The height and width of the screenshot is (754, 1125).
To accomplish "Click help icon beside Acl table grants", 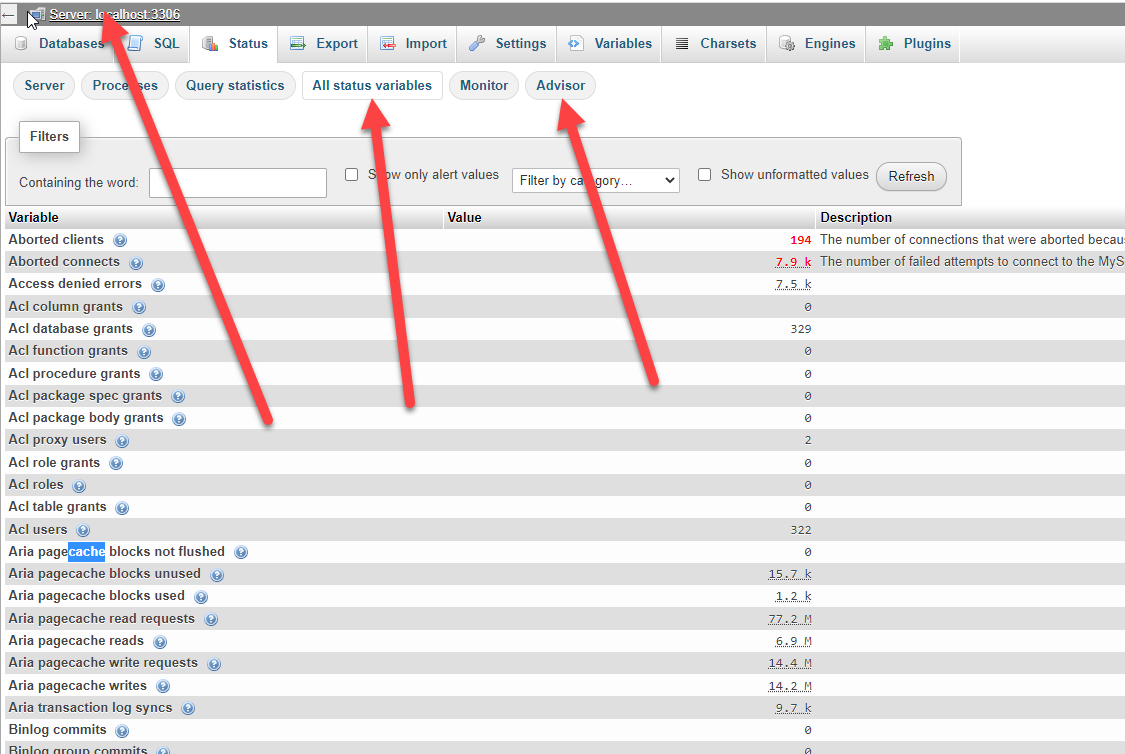I will pyautogui.click(x=122, y=508).
